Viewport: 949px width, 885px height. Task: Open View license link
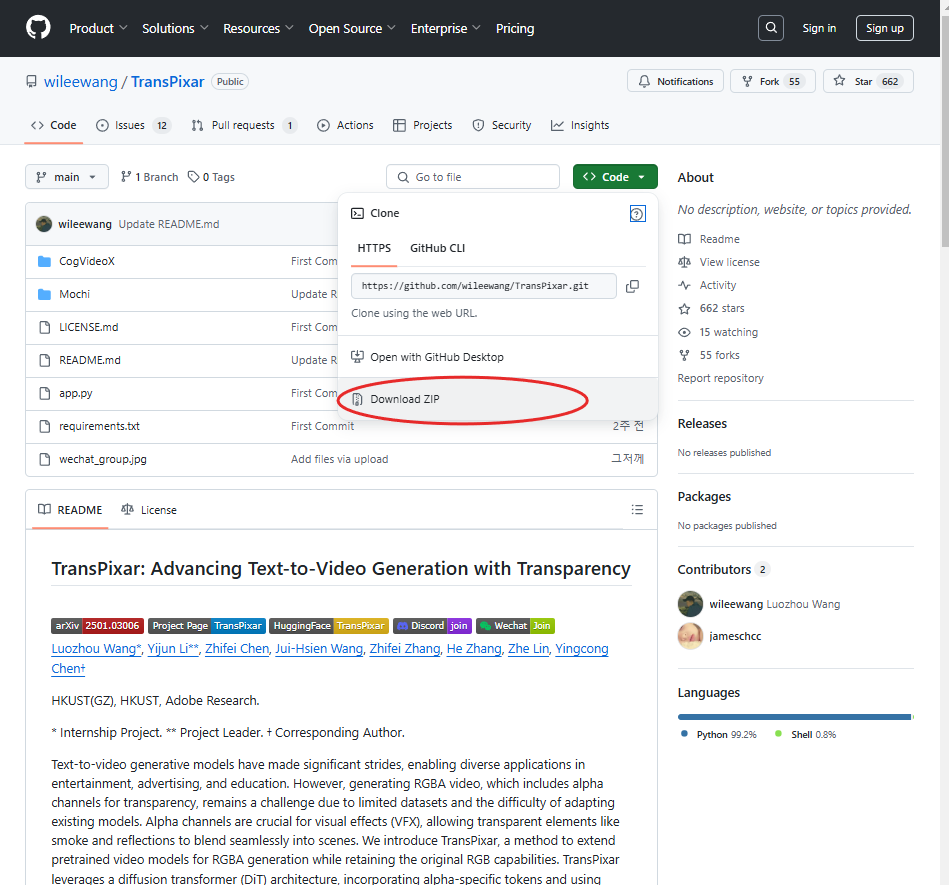[x=718, y=262]
